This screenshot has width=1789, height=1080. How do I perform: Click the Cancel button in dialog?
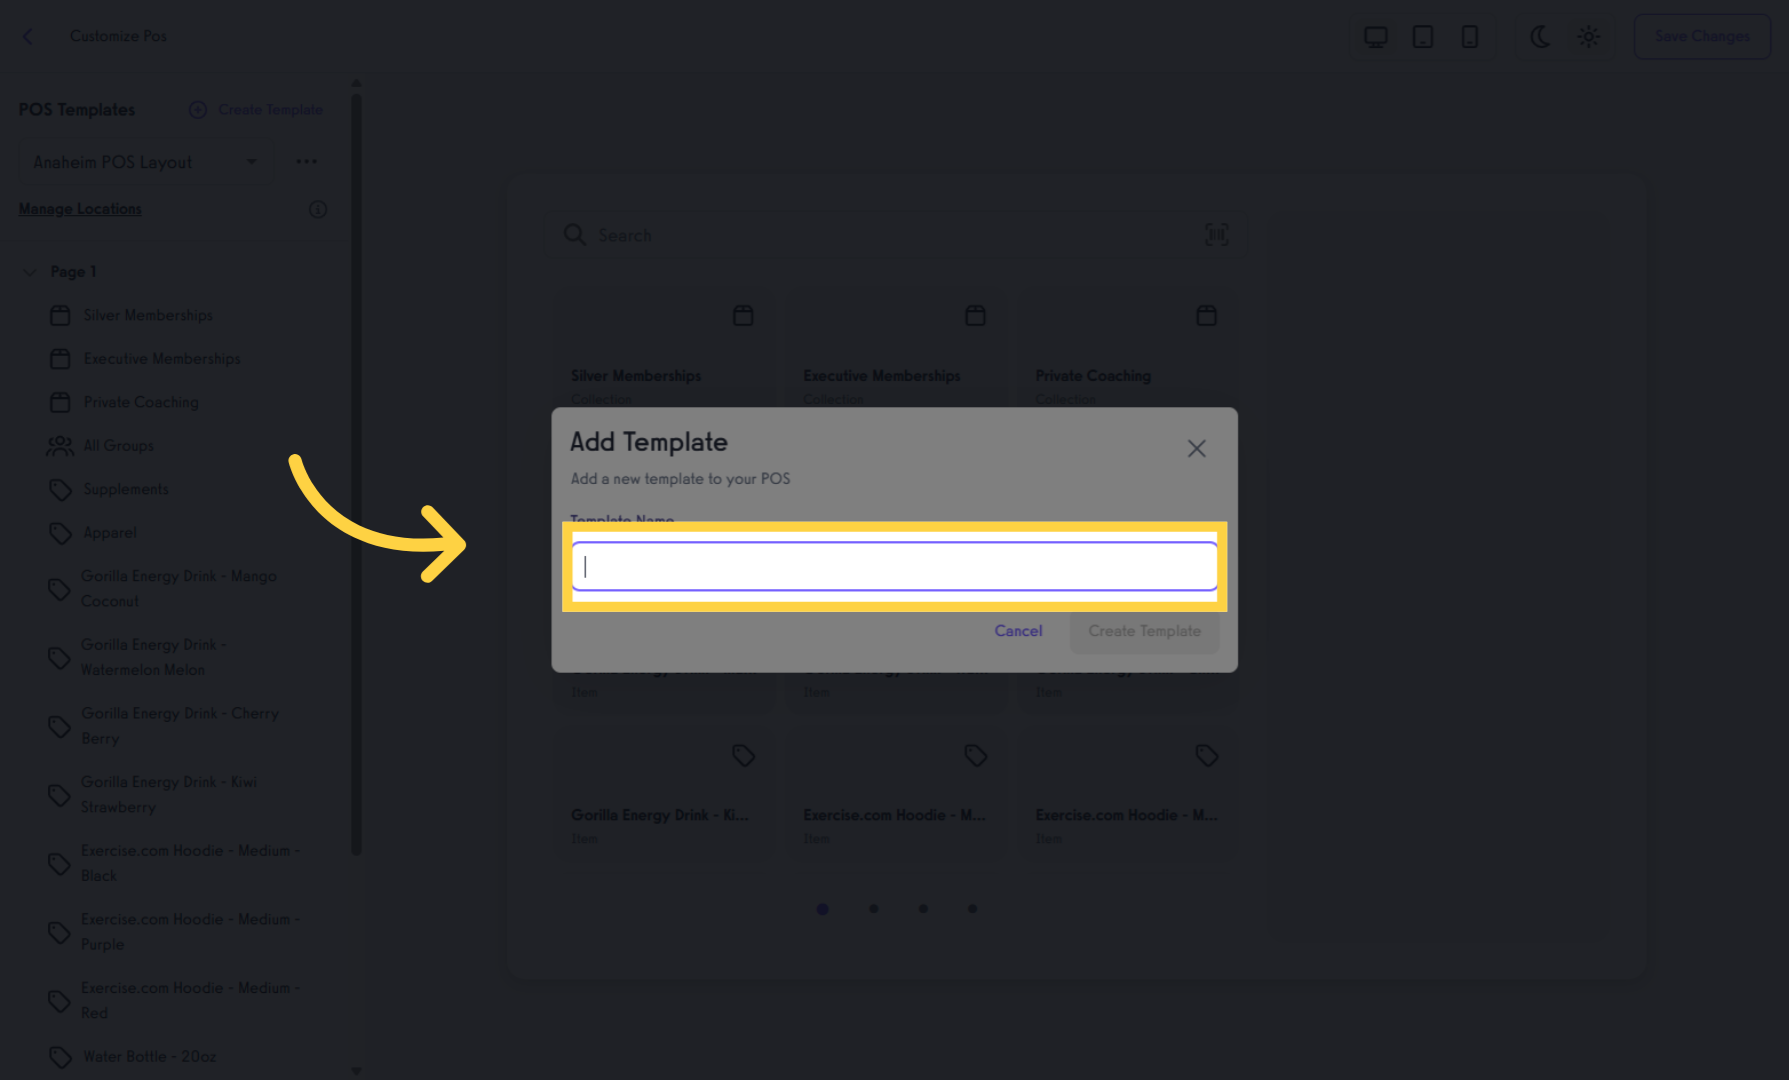click(x=1018, y=631)
